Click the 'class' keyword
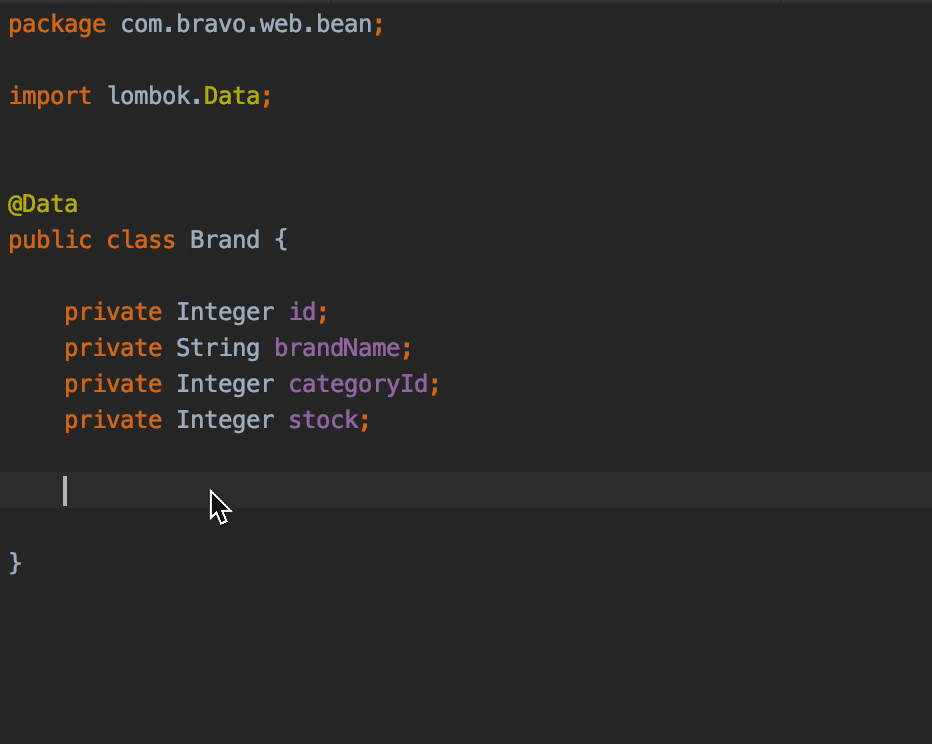 click(x=141, y=240)
